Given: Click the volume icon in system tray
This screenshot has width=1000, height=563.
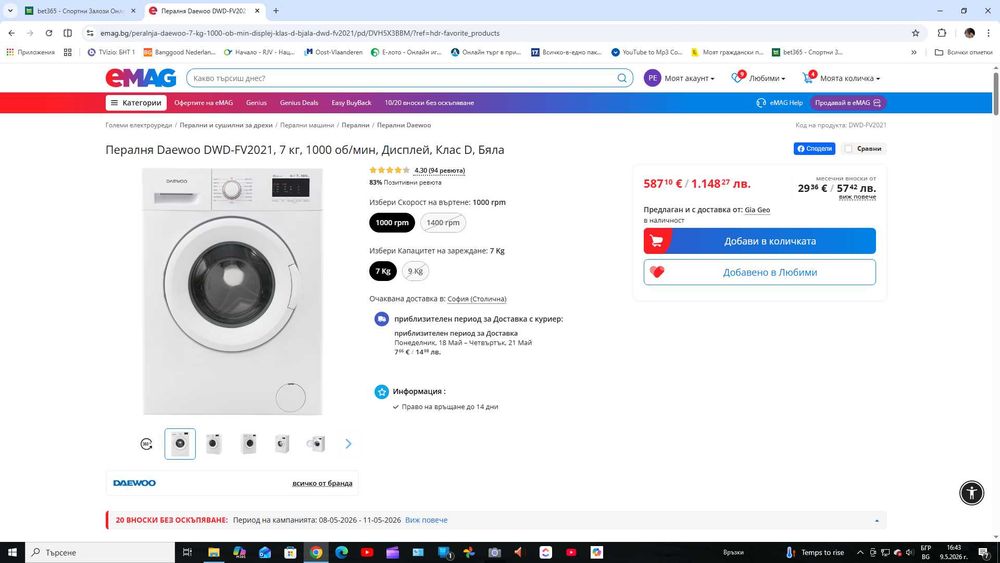Looking at the screenshot, I should click(x=910, y=552).
